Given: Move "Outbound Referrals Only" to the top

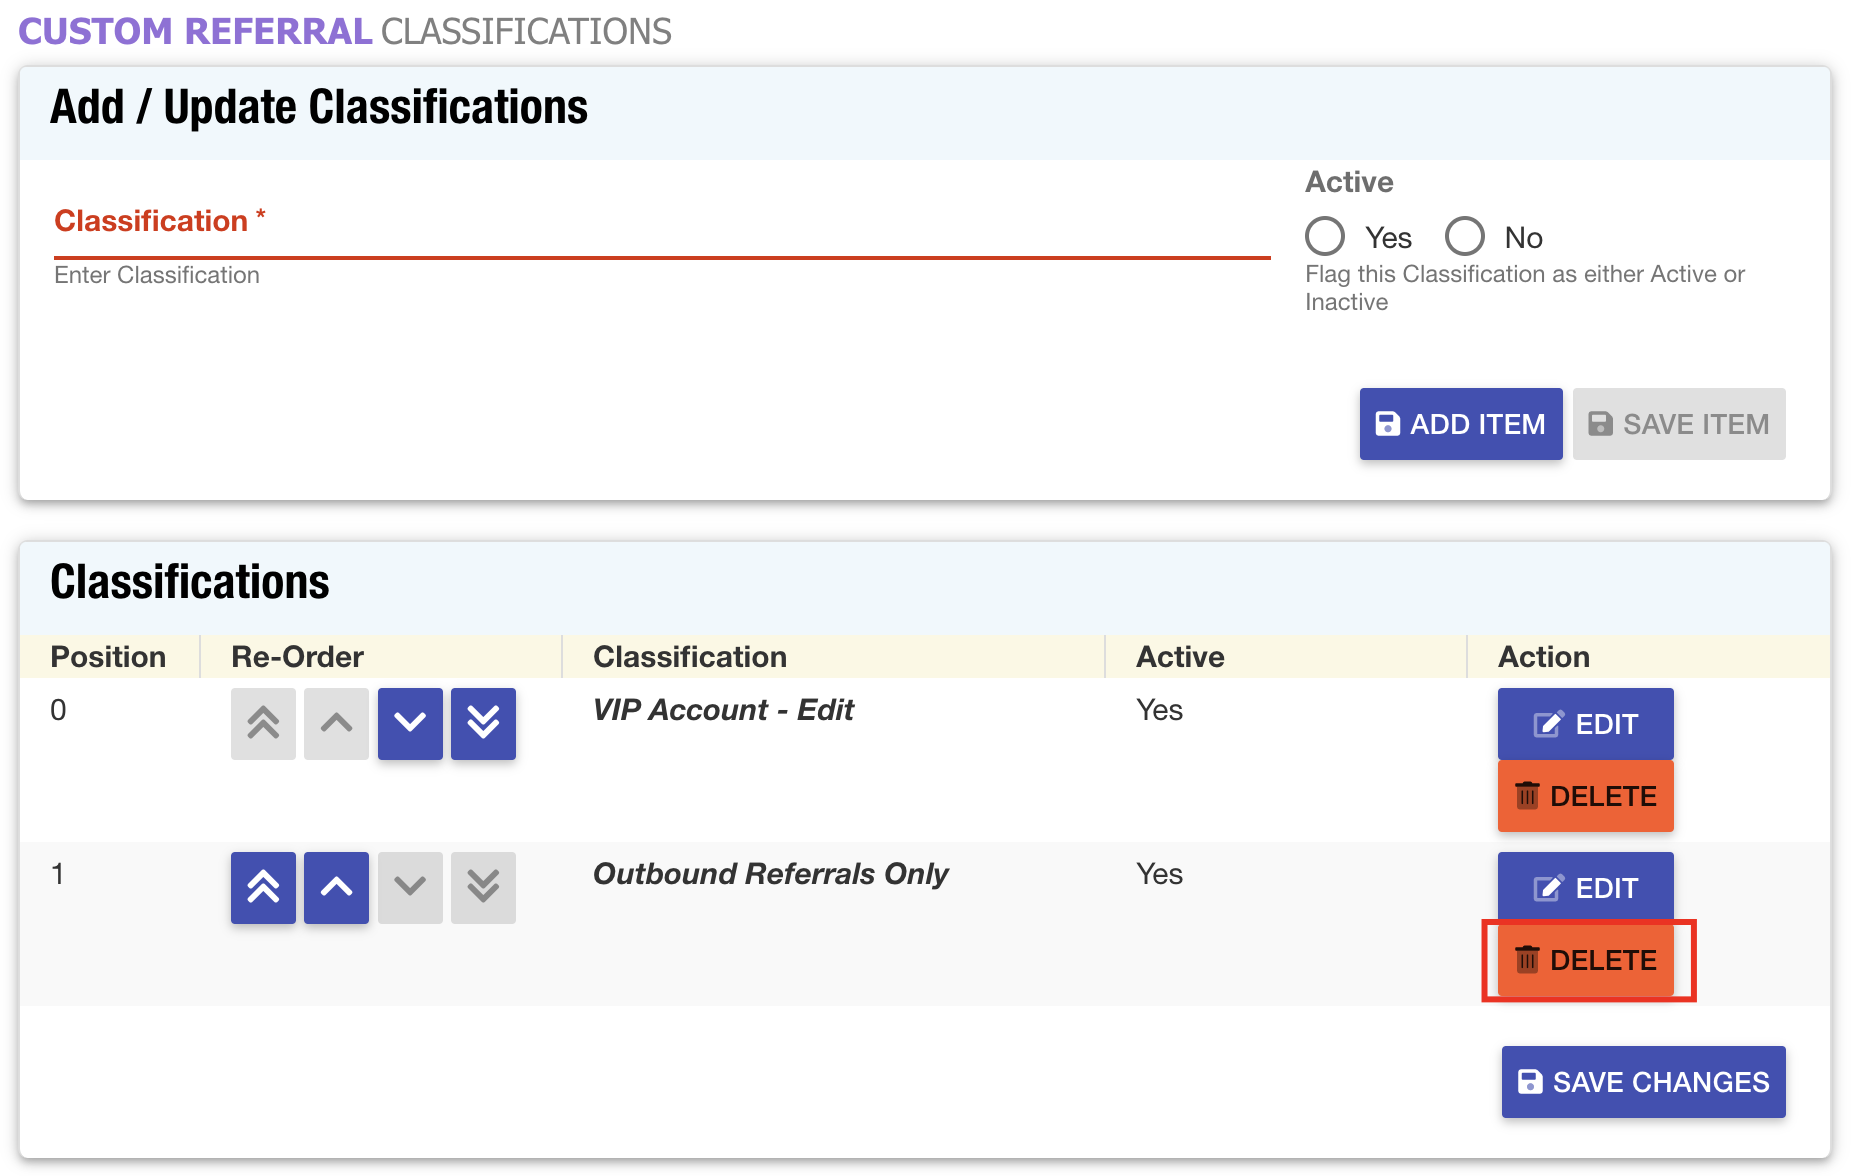Looking at the screenshot, I should pos(263,887).
